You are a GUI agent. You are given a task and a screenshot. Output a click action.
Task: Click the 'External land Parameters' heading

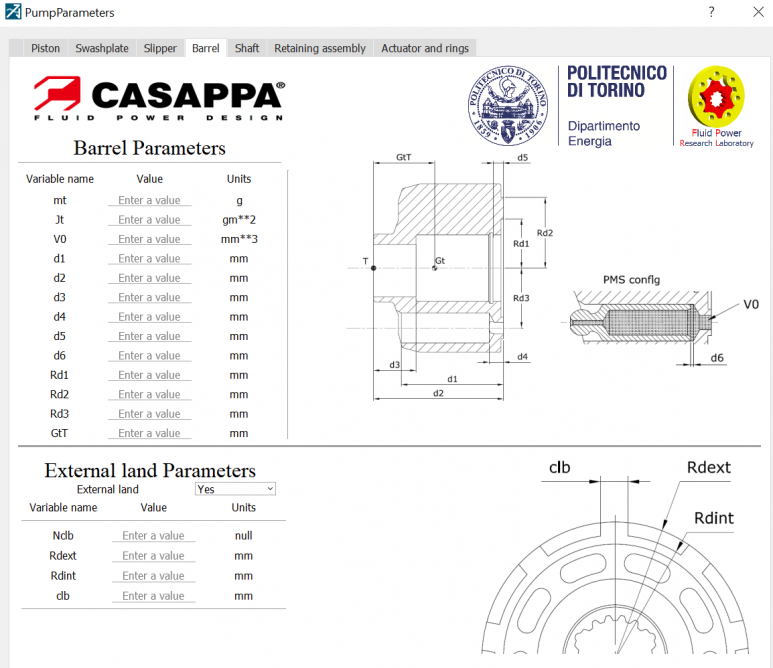(x=150, y=470)
